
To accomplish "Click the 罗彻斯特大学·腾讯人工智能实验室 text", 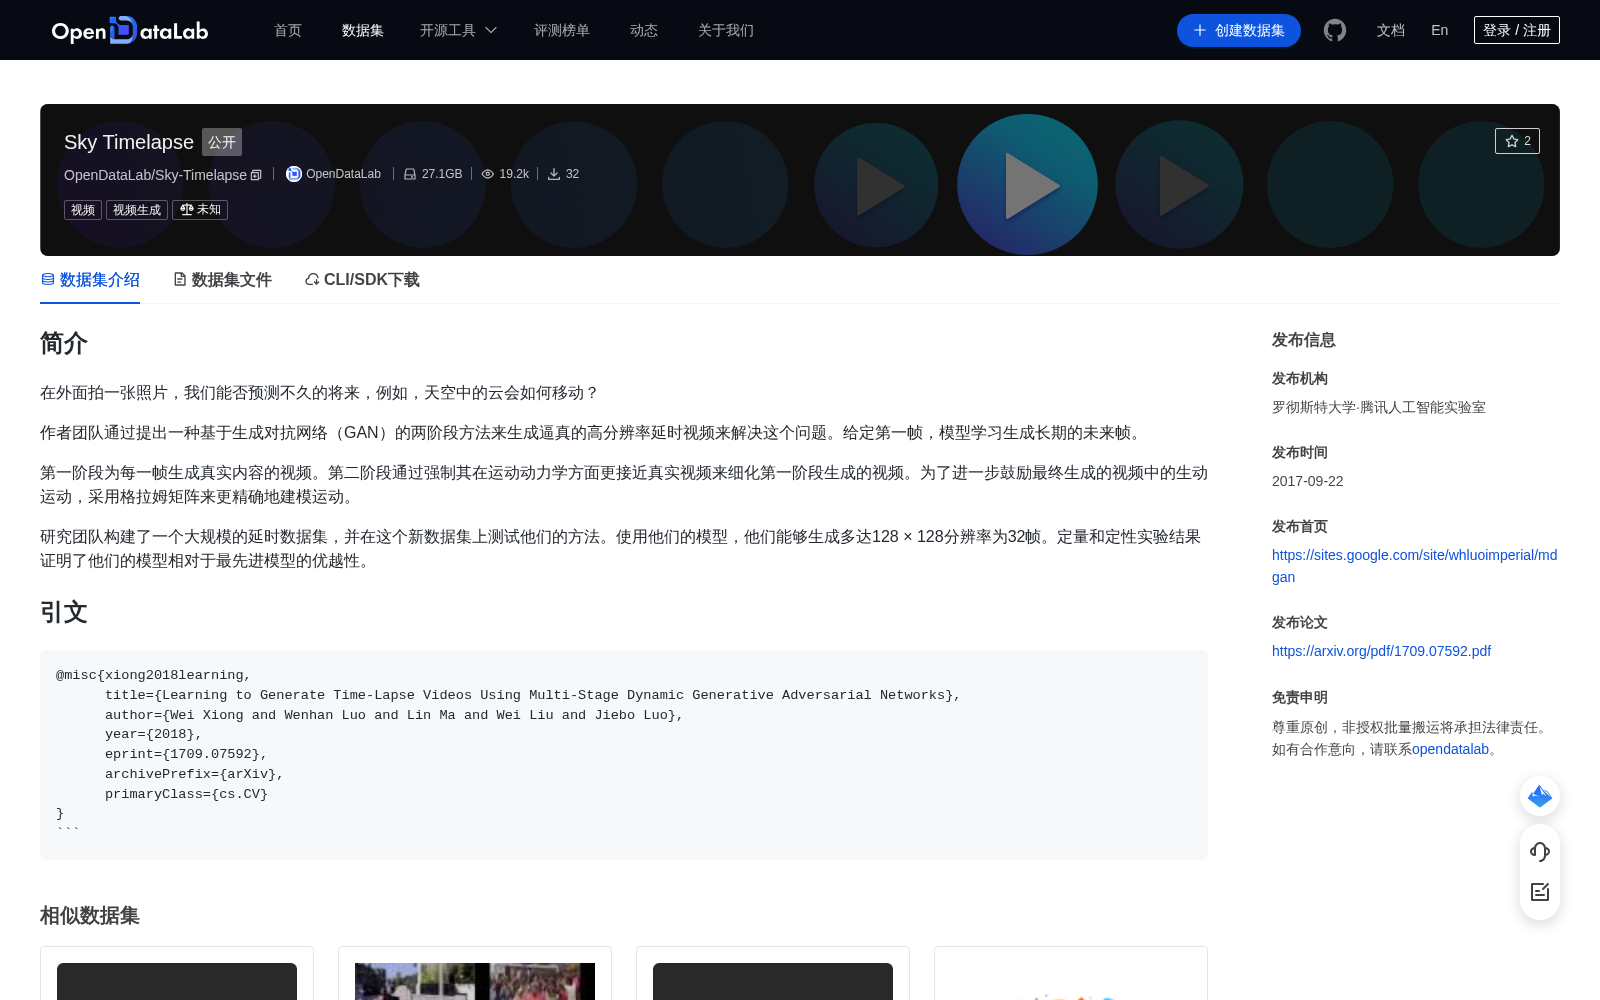I will tap(1379, 407).
